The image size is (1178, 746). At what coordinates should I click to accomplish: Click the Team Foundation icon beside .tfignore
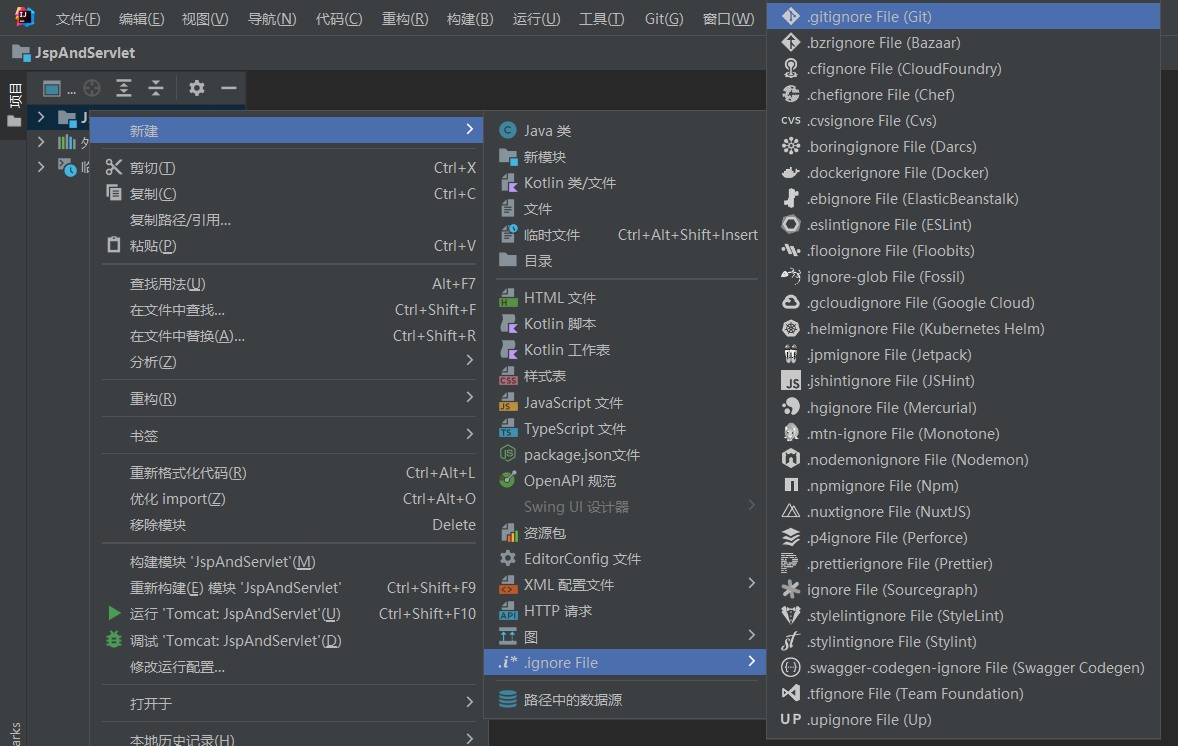[790, 693]
